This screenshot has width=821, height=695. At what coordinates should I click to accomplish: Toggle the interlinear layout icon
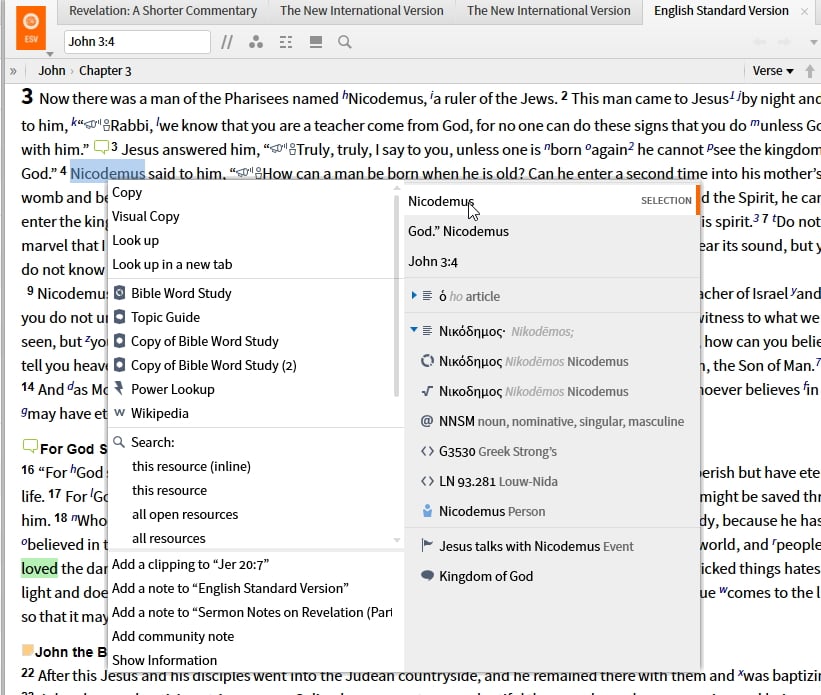(x=286, y=42)
